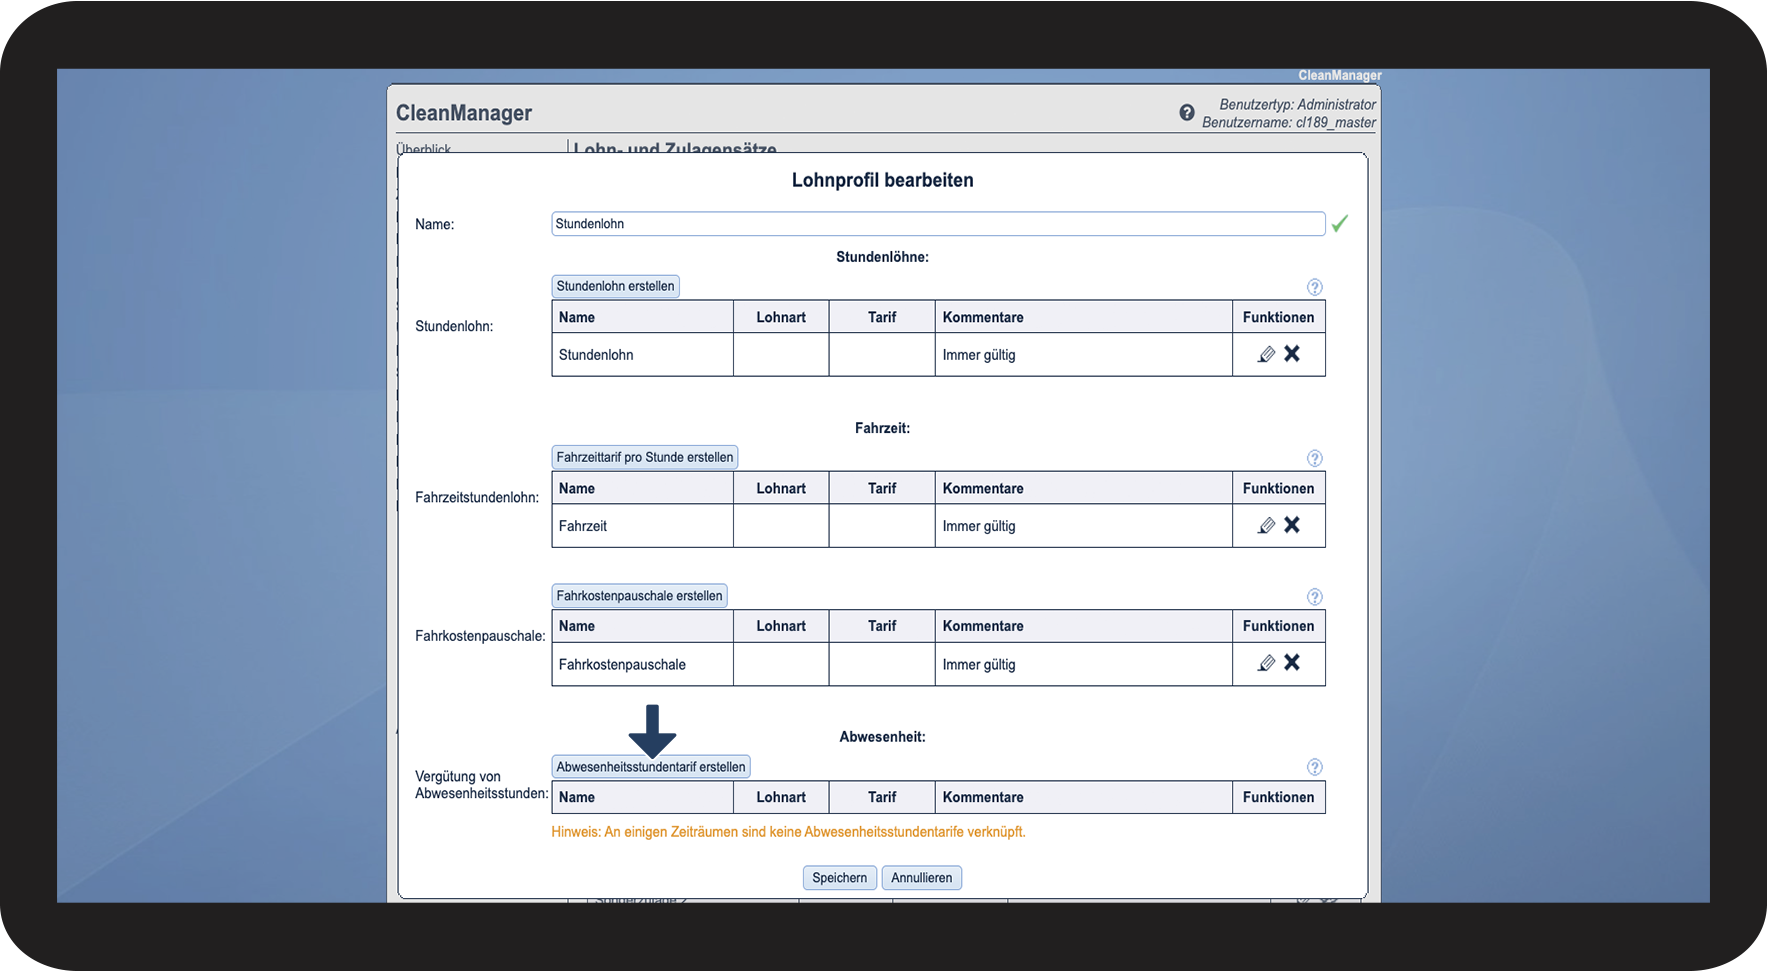Edit the Stundenlohn row with pencil icon
1767x971 pixels.
pos(1266,354)
